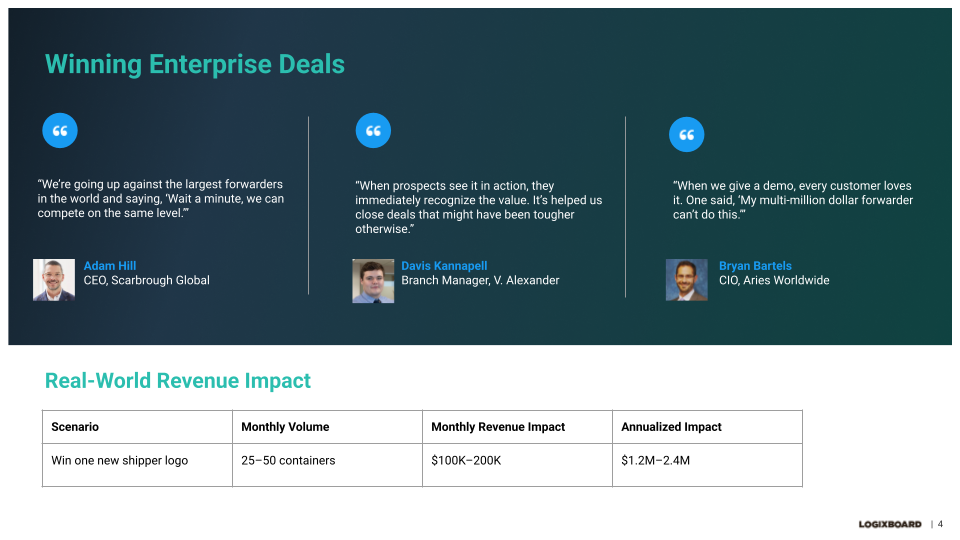Click the '25–50 containers' cell
Image resolution: width=960 pixels, height=540 pixels.
click(328, 465)
